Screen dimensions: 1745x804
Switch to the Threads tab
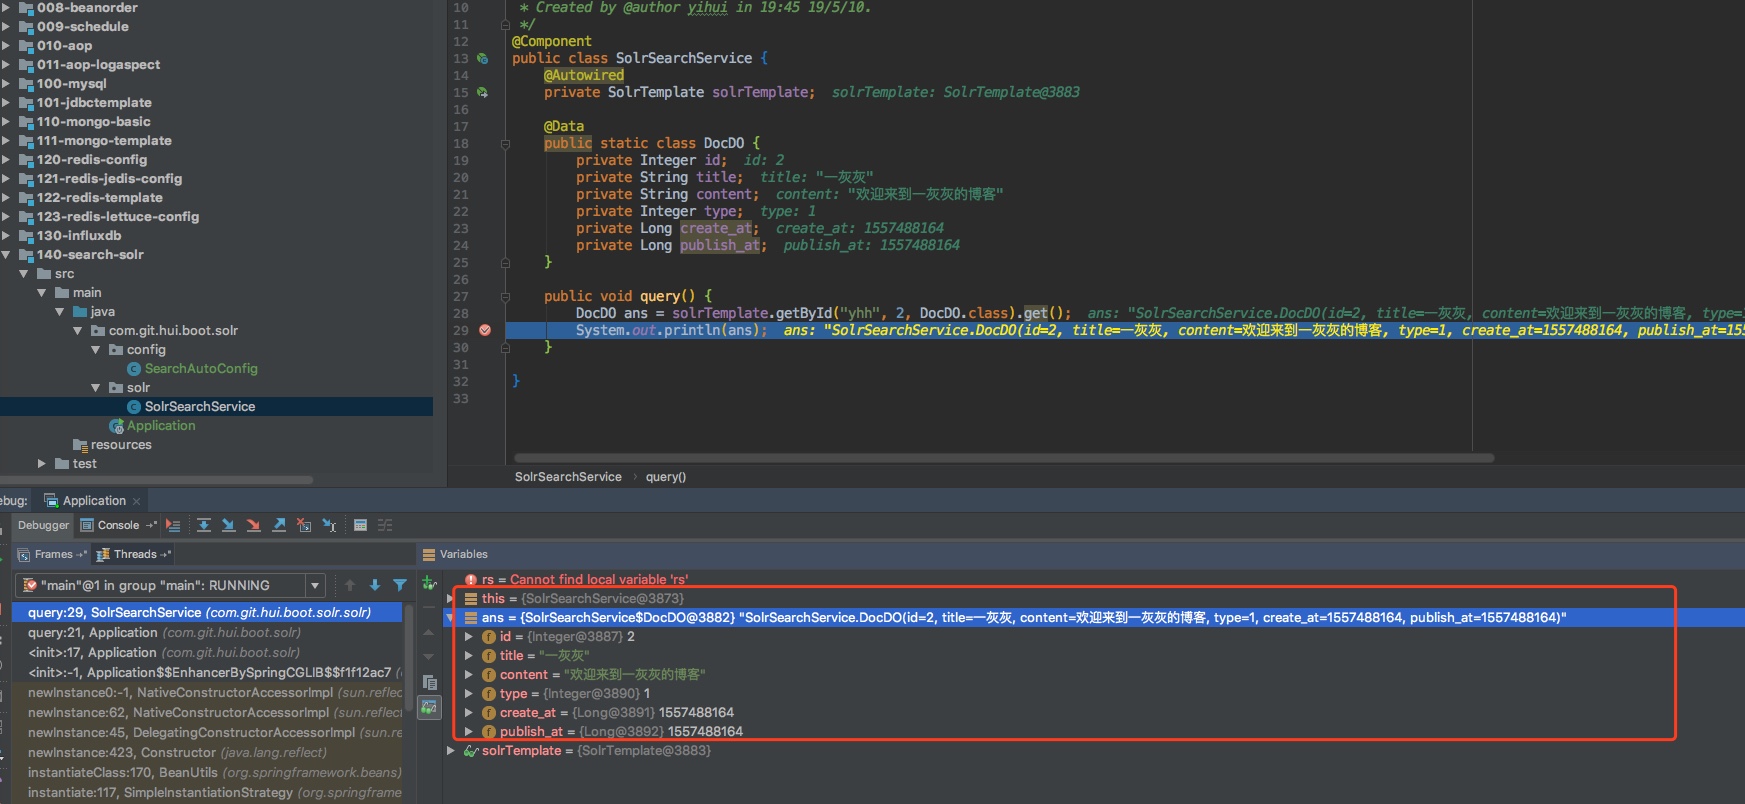point(134,554)
